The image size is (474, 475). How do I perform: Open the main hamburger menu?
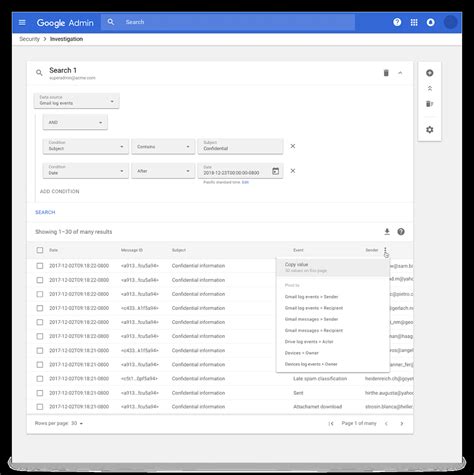[22, 22]
